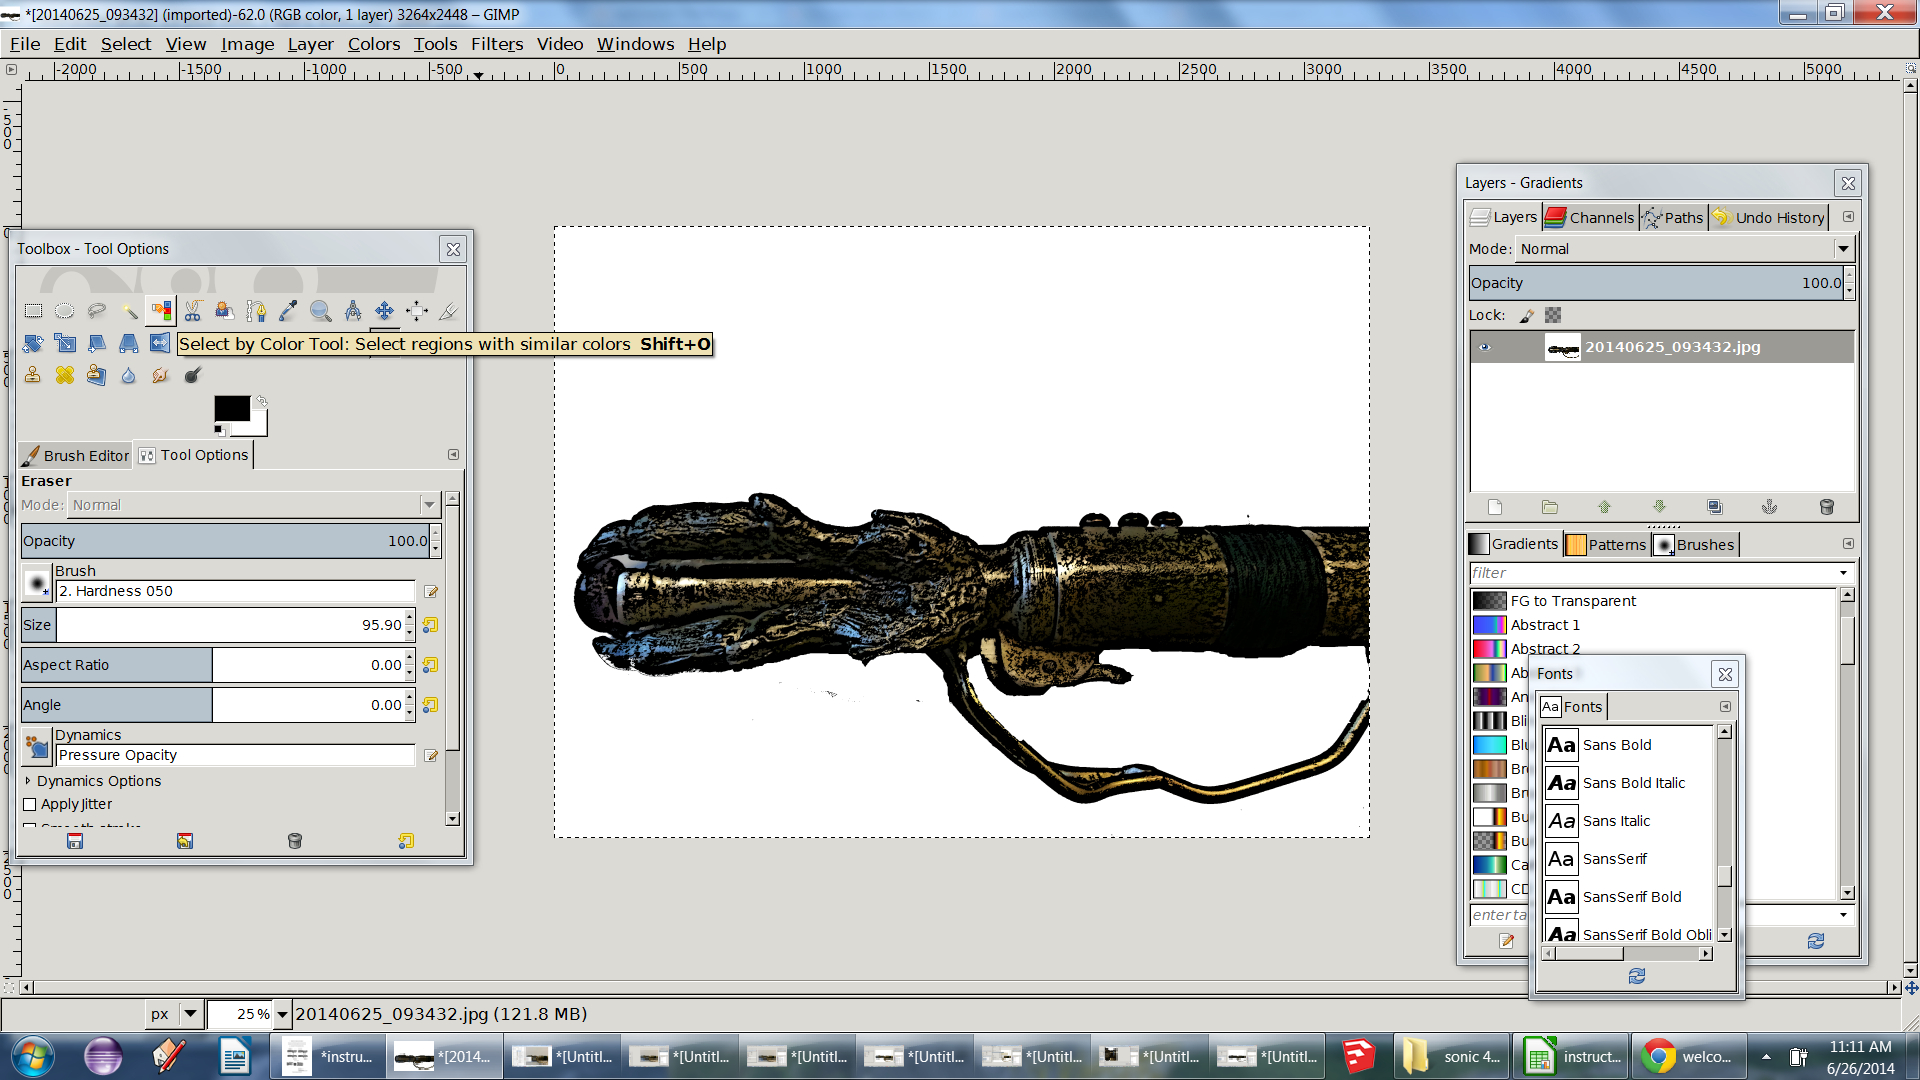Screen dimensions: 1920x1080
Task: Select the Smudge tool finger icon
Action: click(x=160, y=375)
